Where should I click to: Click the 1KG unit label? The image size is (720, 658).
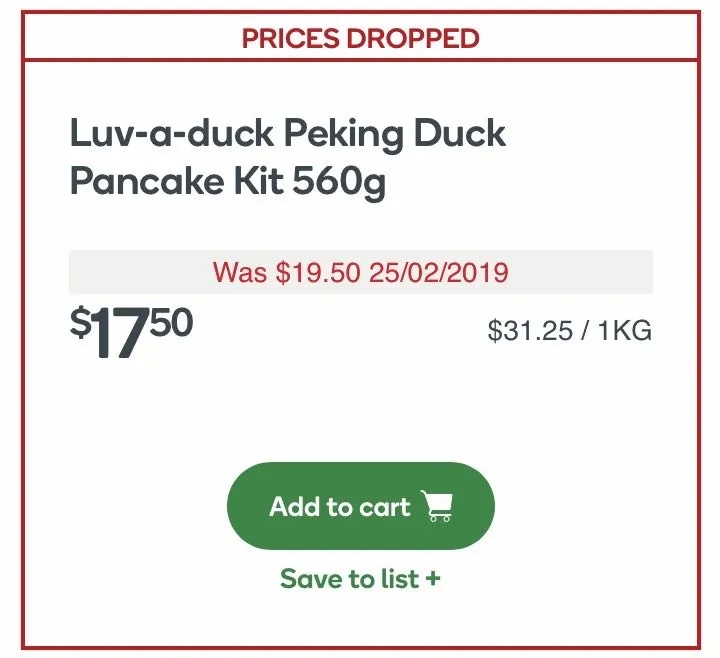(625, 331)
